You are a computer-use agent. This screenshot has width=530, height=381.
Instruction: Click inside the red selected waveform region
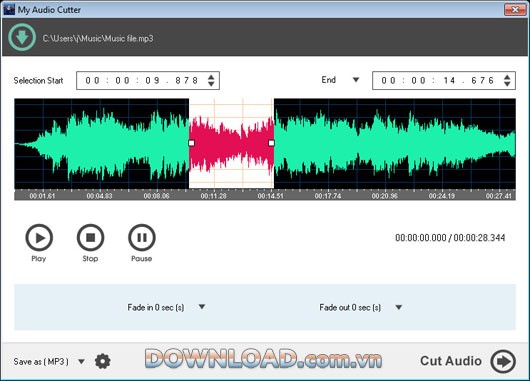click(232, 143)
